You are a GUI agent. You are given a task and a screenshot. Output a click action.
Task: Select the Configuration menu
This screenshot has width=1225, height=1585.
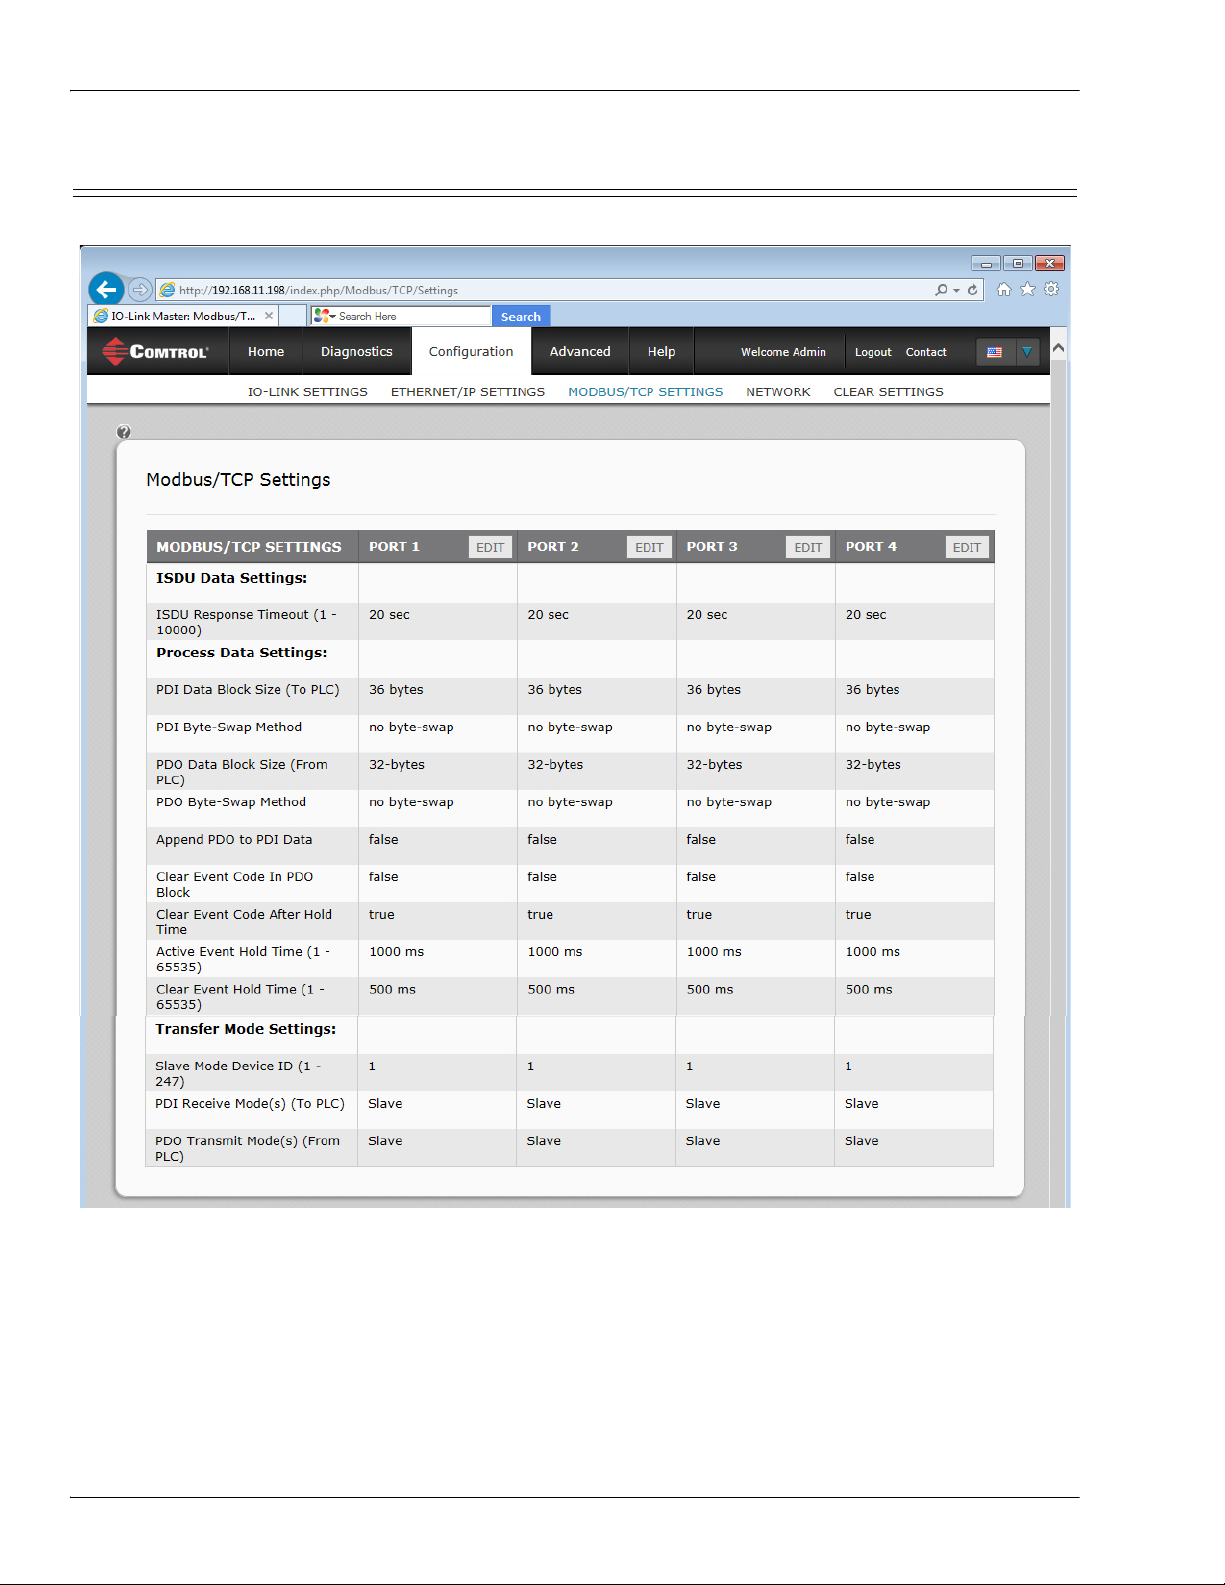(x=471, y=352)
